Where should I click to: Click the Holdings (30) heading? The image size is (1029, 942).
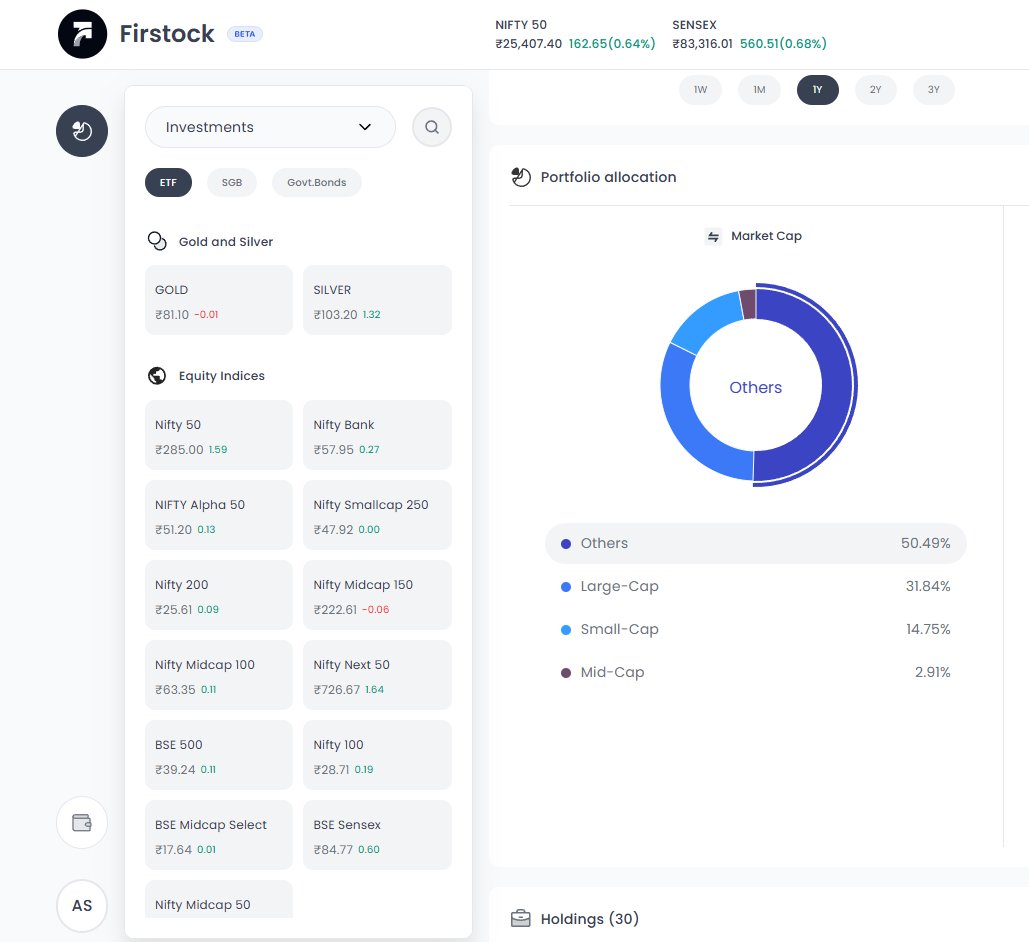590,918
